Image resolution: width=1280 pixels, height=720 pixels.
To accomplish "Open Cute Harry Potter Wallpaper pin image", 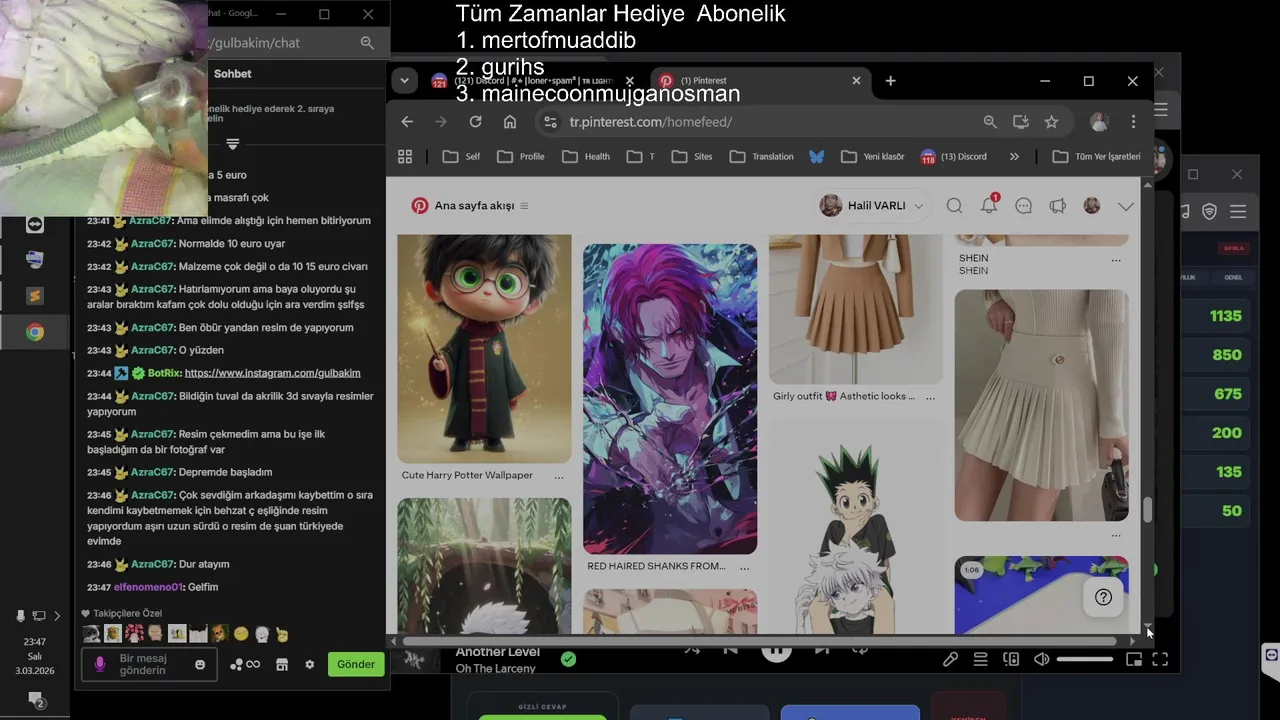I will pyautogui.click(x=484, y=348).
